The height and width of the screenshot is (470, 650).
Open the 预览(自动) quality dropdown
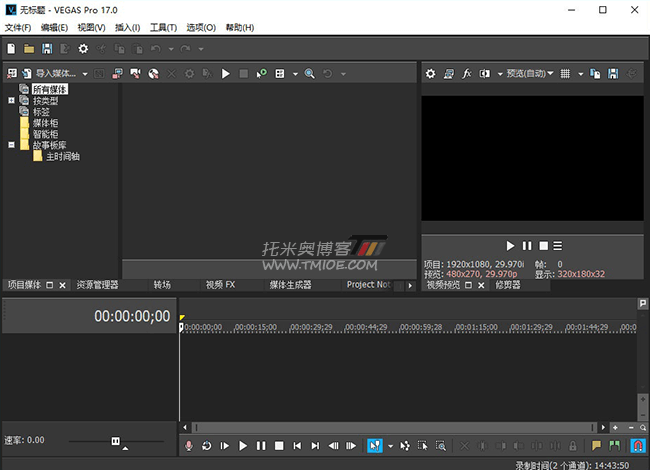530,74
